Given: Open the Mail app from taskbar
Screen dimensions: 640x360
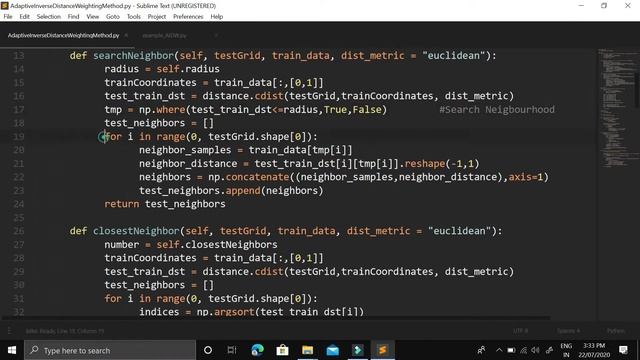Looking at the screenshot, I should coord(333,350).
